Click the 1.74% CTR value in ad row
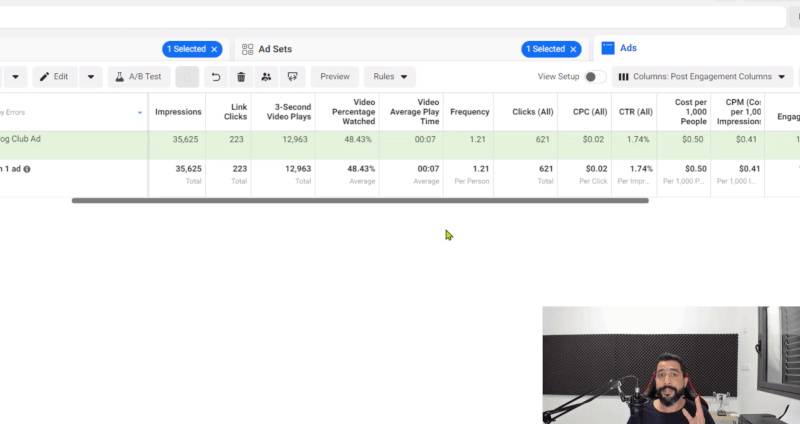 coord(638,139)
